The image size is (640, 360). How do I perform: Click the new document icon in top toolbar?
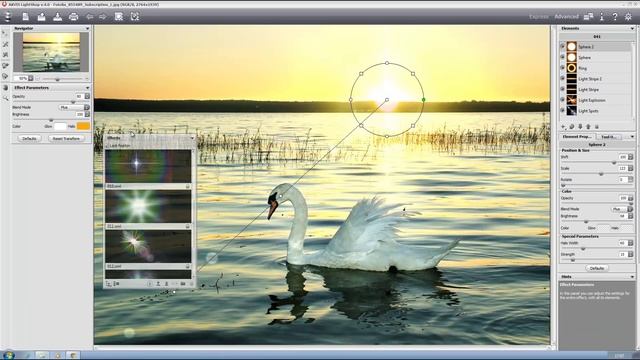[x=25, y=16]
